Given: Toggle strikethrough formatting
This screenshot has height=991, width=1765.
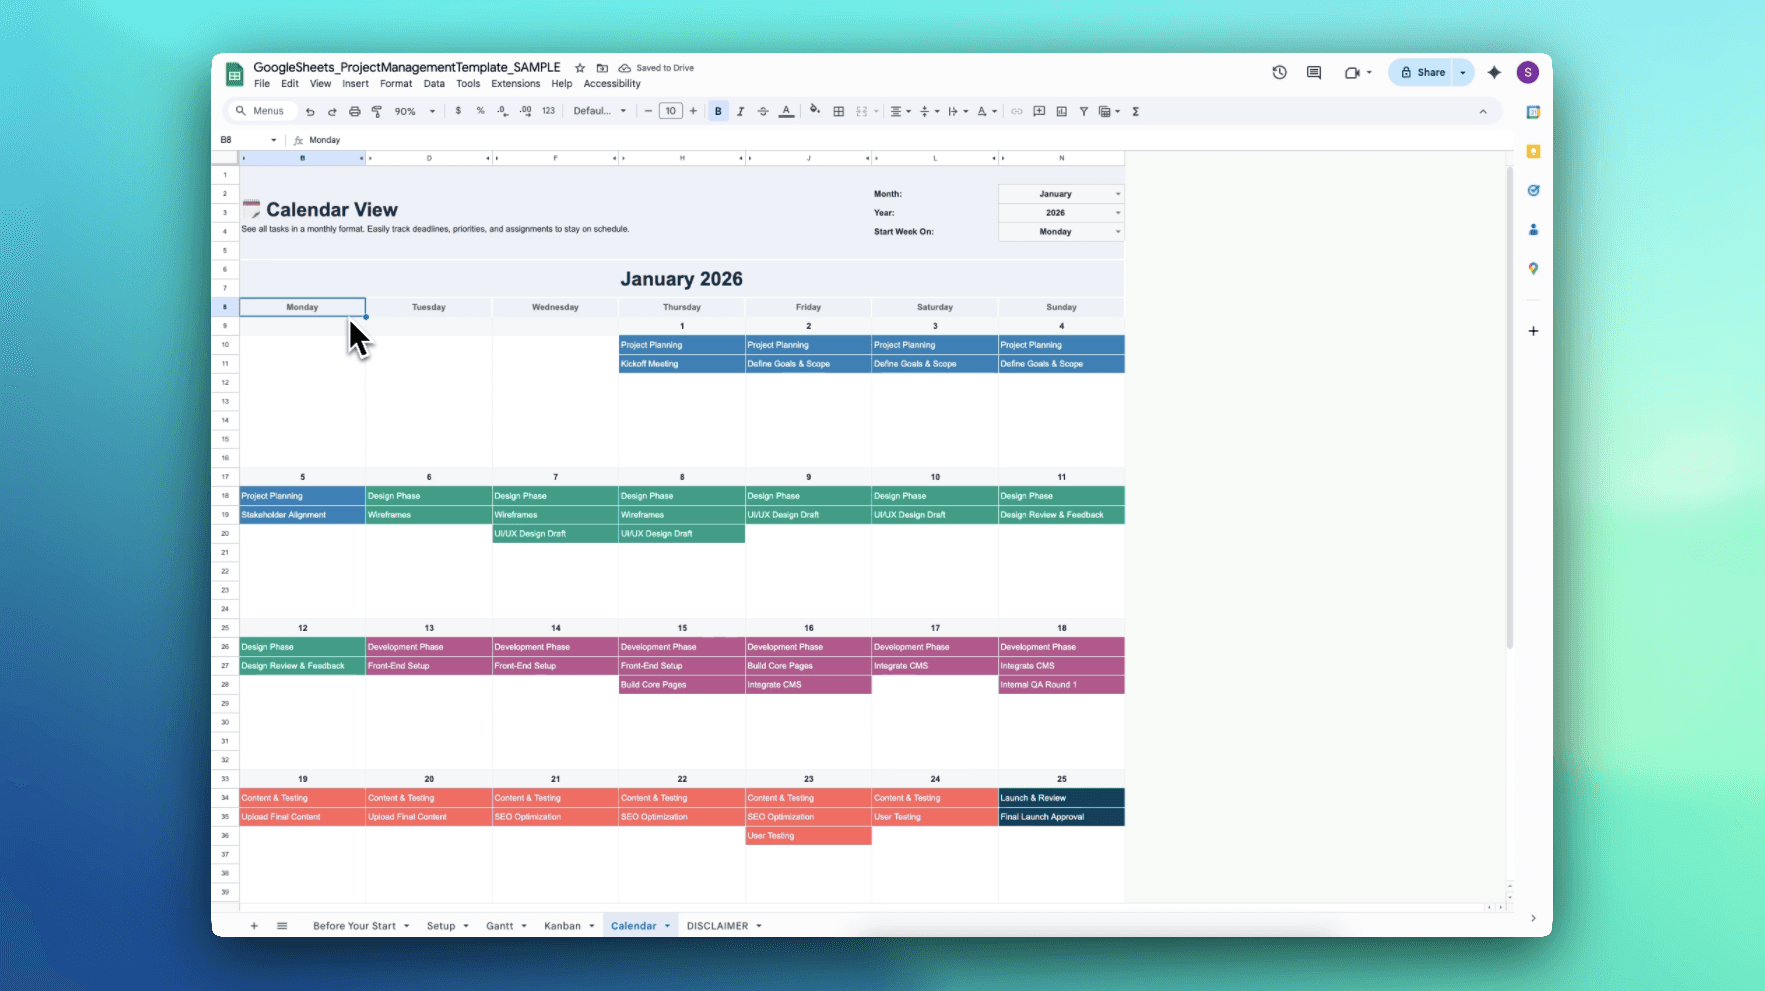Looking at the screenshot, I should [x=763, y=111].
